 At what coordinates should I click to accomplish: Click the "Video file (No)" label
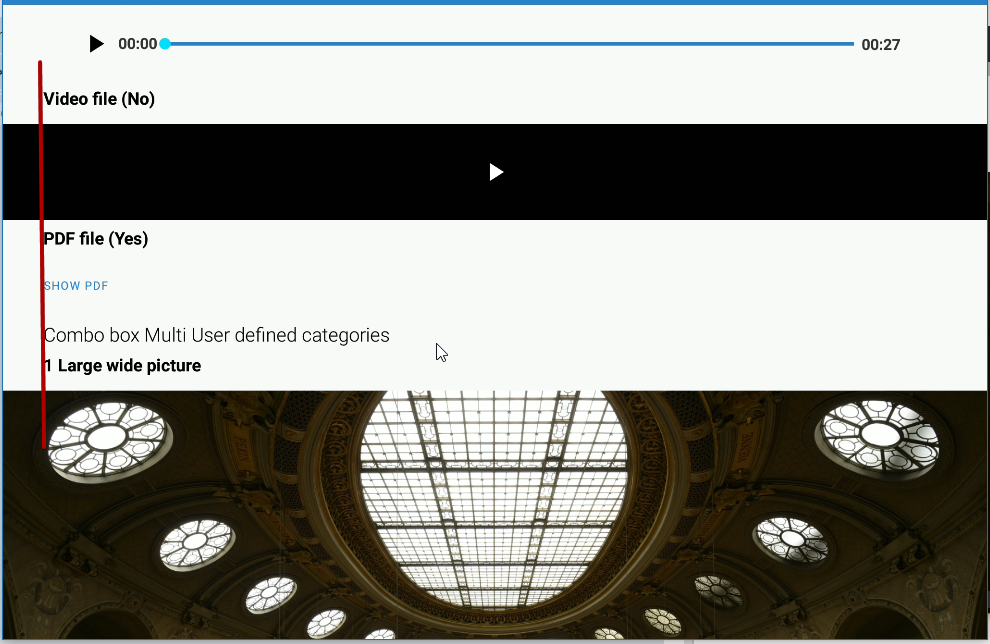click(x=99, y=98)
